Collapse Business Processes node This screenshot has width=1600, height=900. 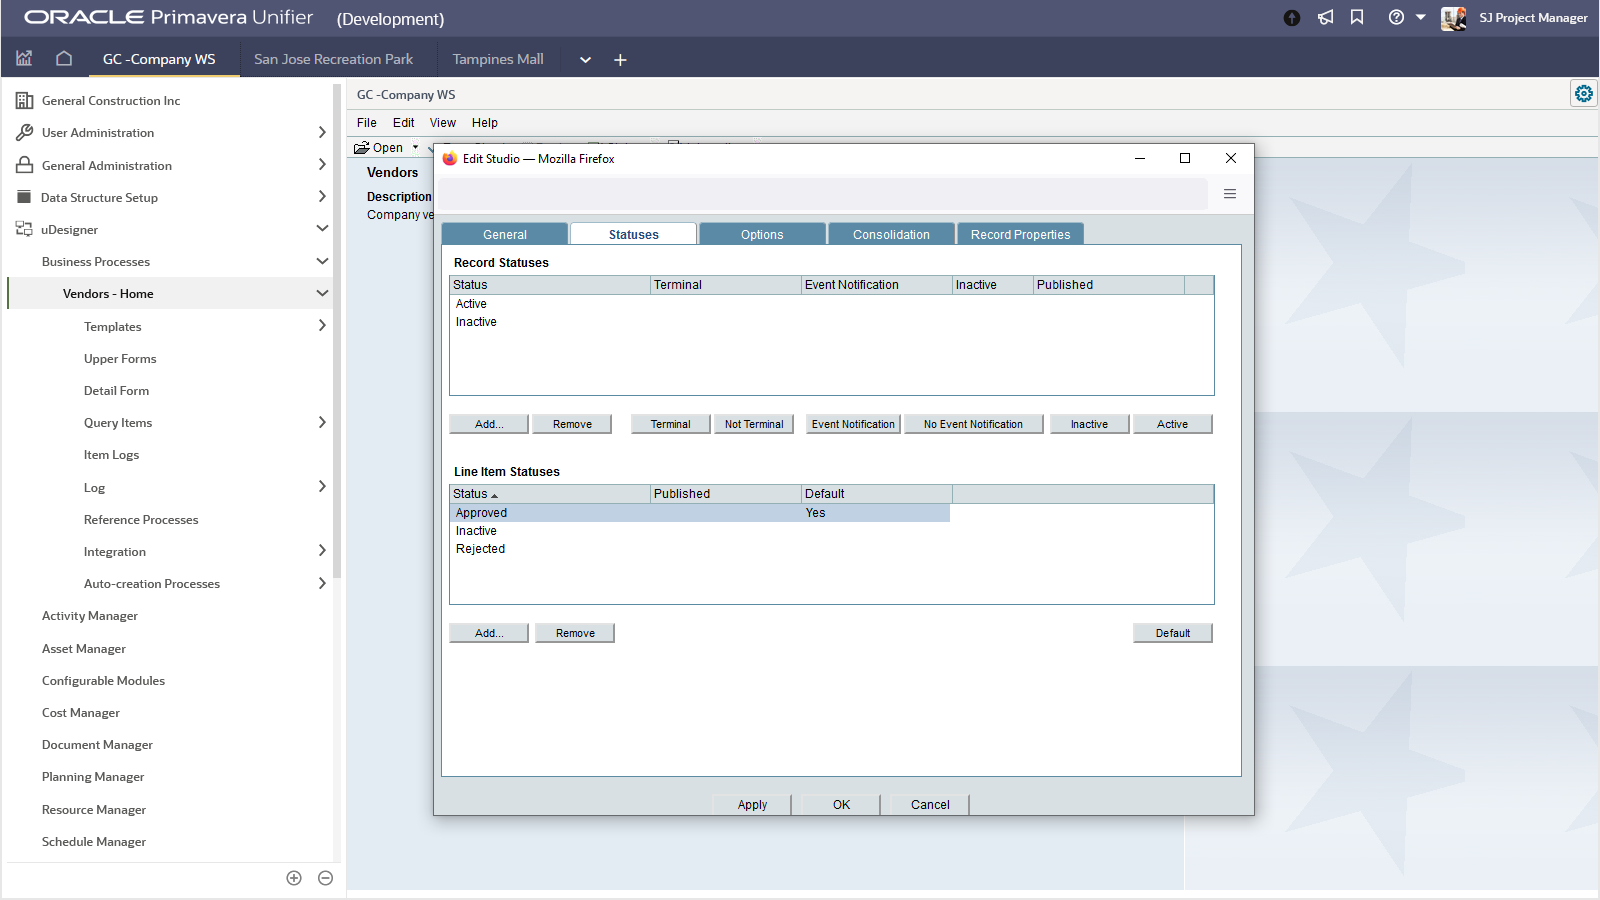tap(322, 261)
